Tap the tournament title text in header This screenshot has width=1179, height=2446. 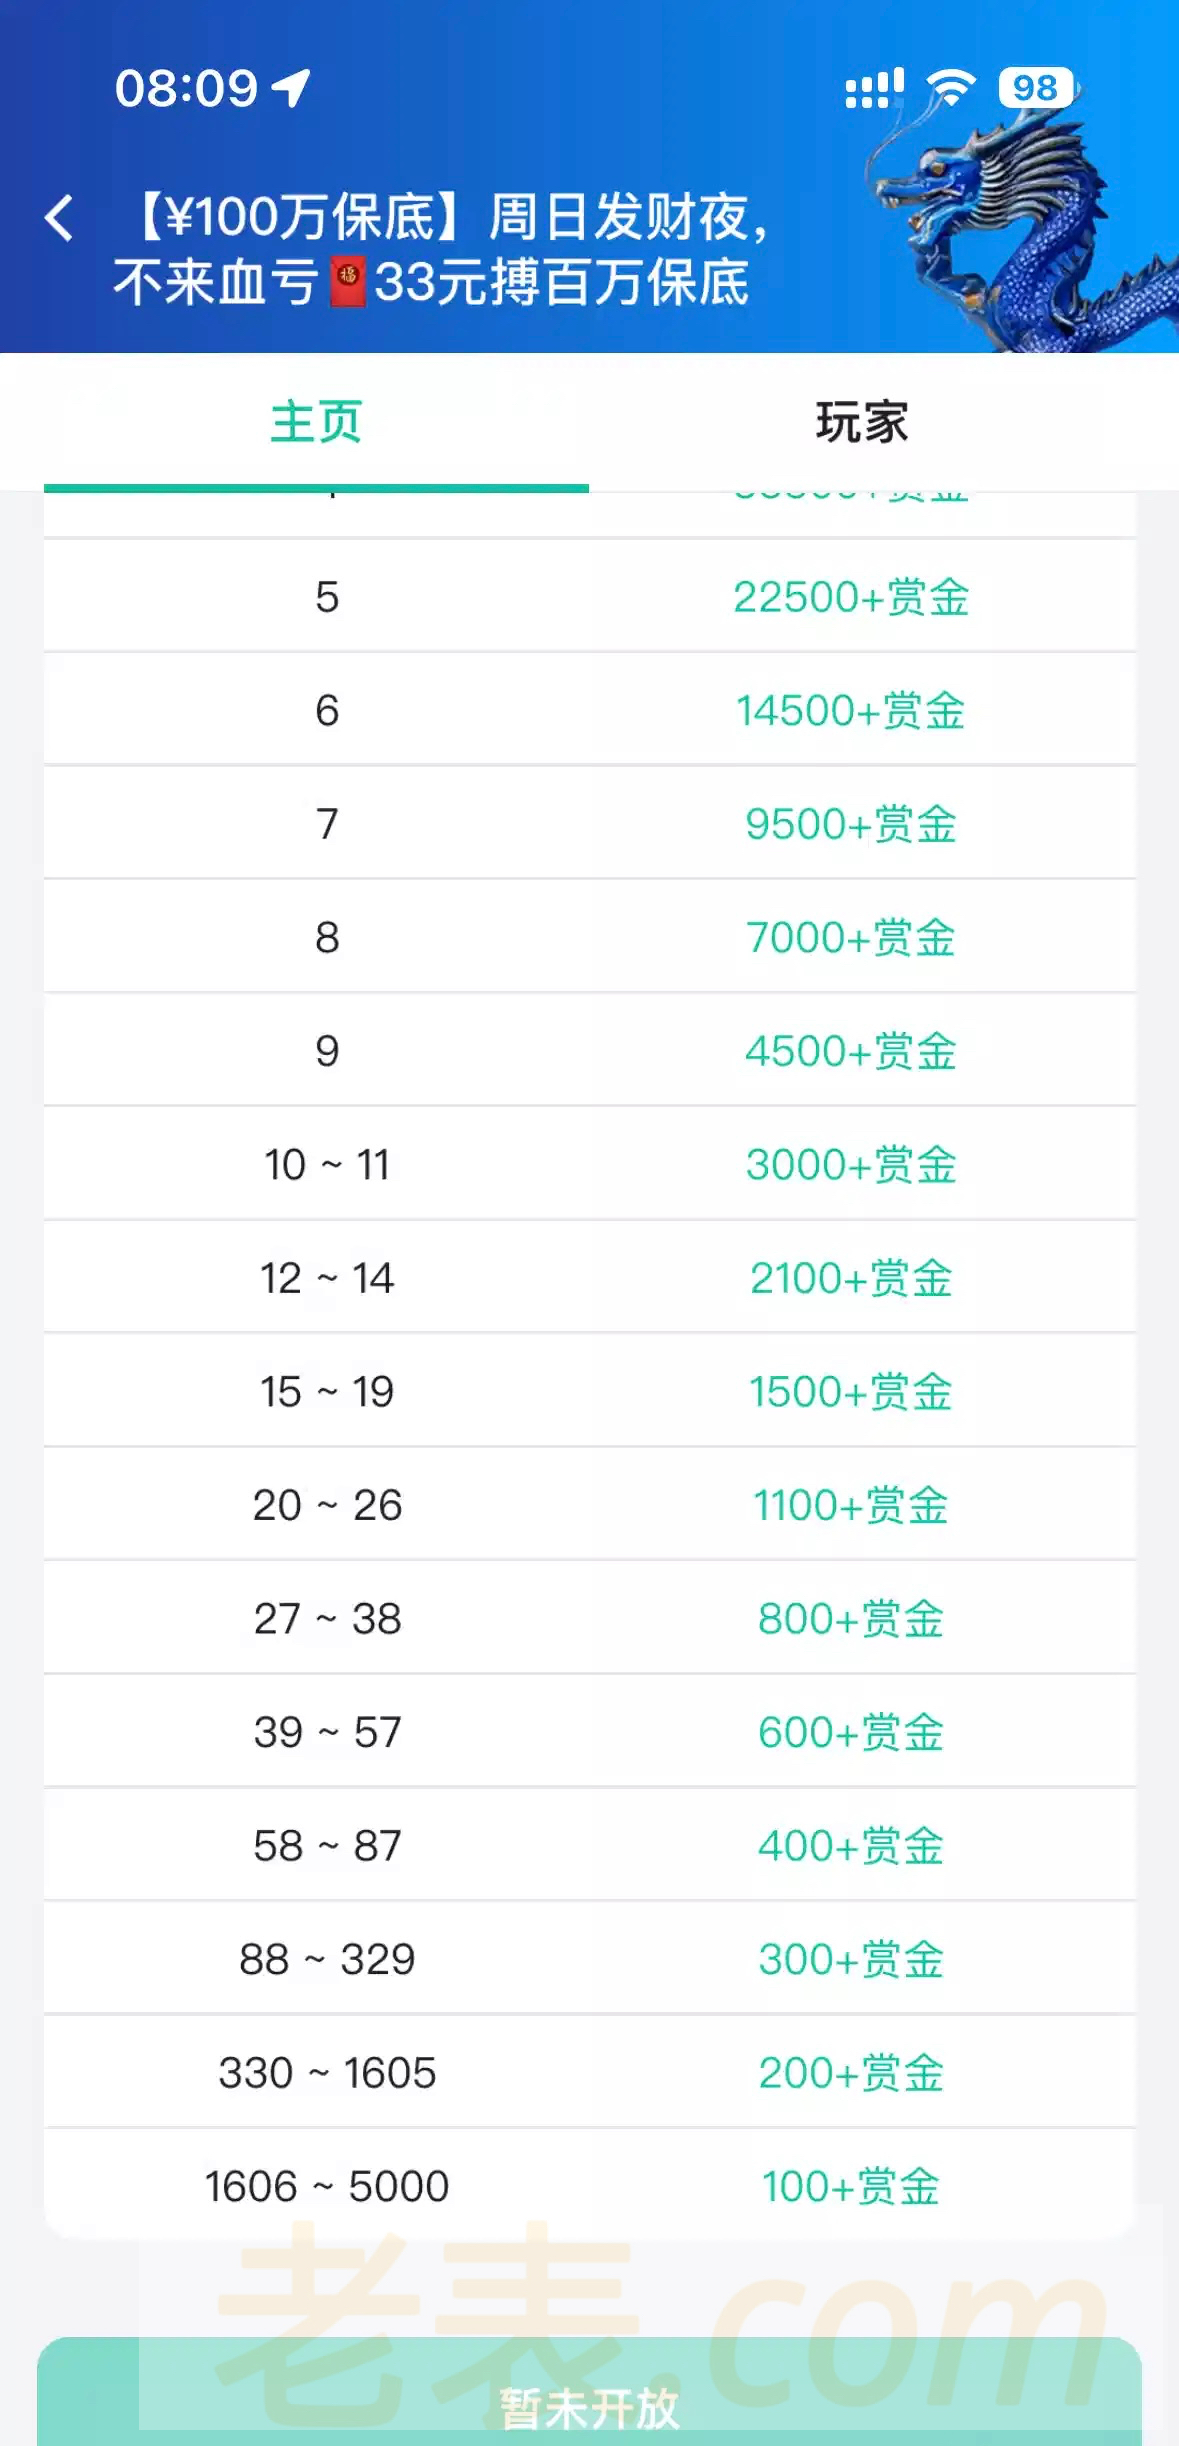(440, 250)
